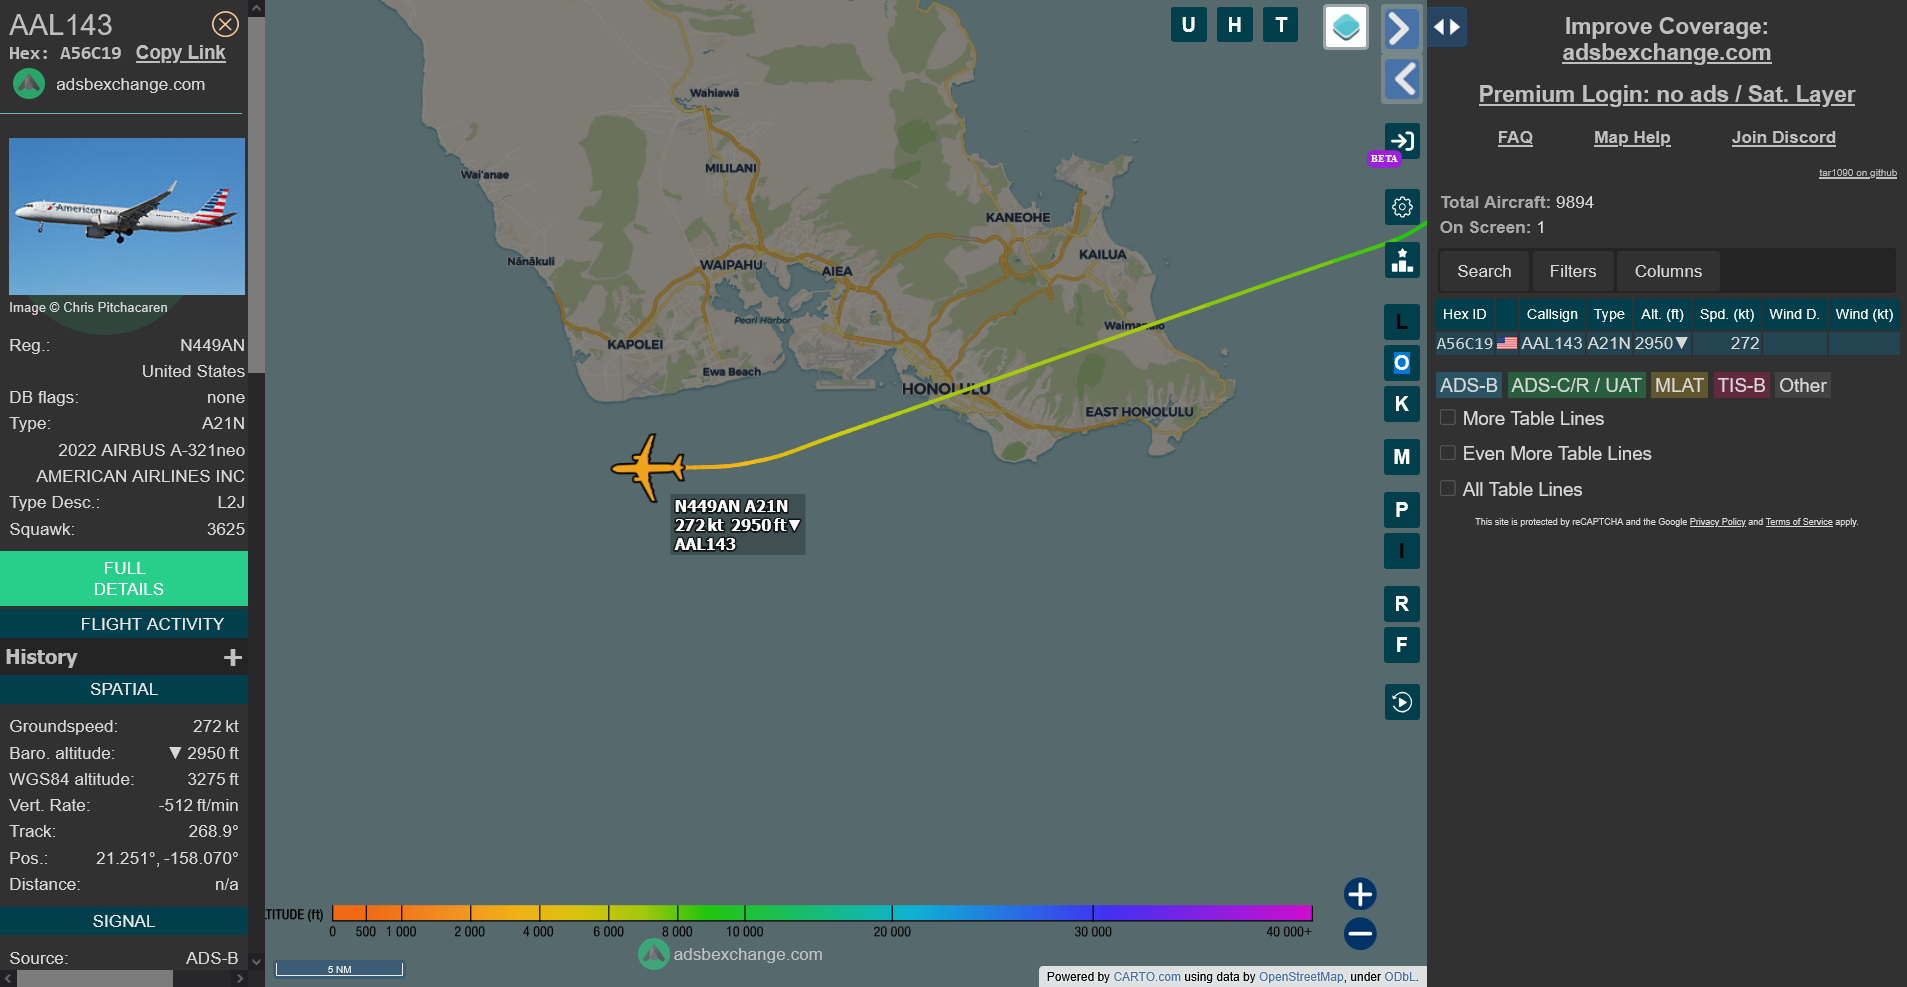Open the Privacy Policy link
This screenshot has height=987, width=1907.
pyautogui.click(x=1717, y=522)
